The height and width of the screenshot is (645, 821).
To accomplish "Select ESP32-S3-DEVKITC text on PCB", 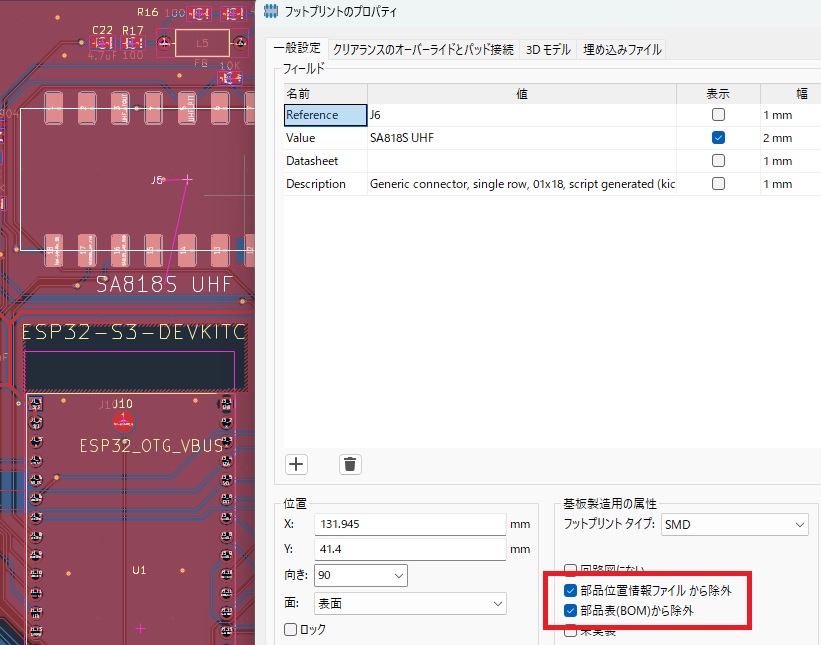I will pos(133,332).
